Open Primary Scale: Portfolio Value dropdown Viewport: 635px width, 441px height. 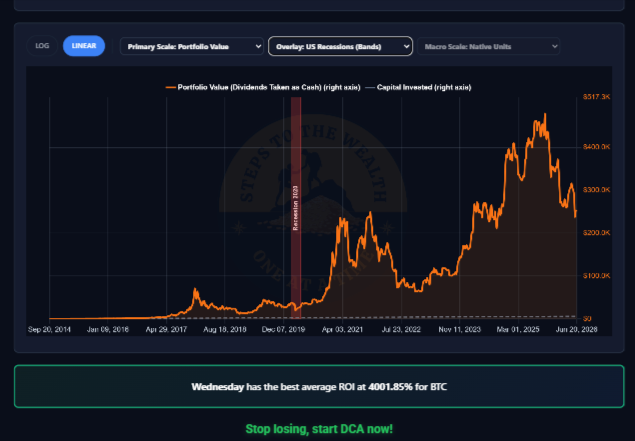point(192,47)
